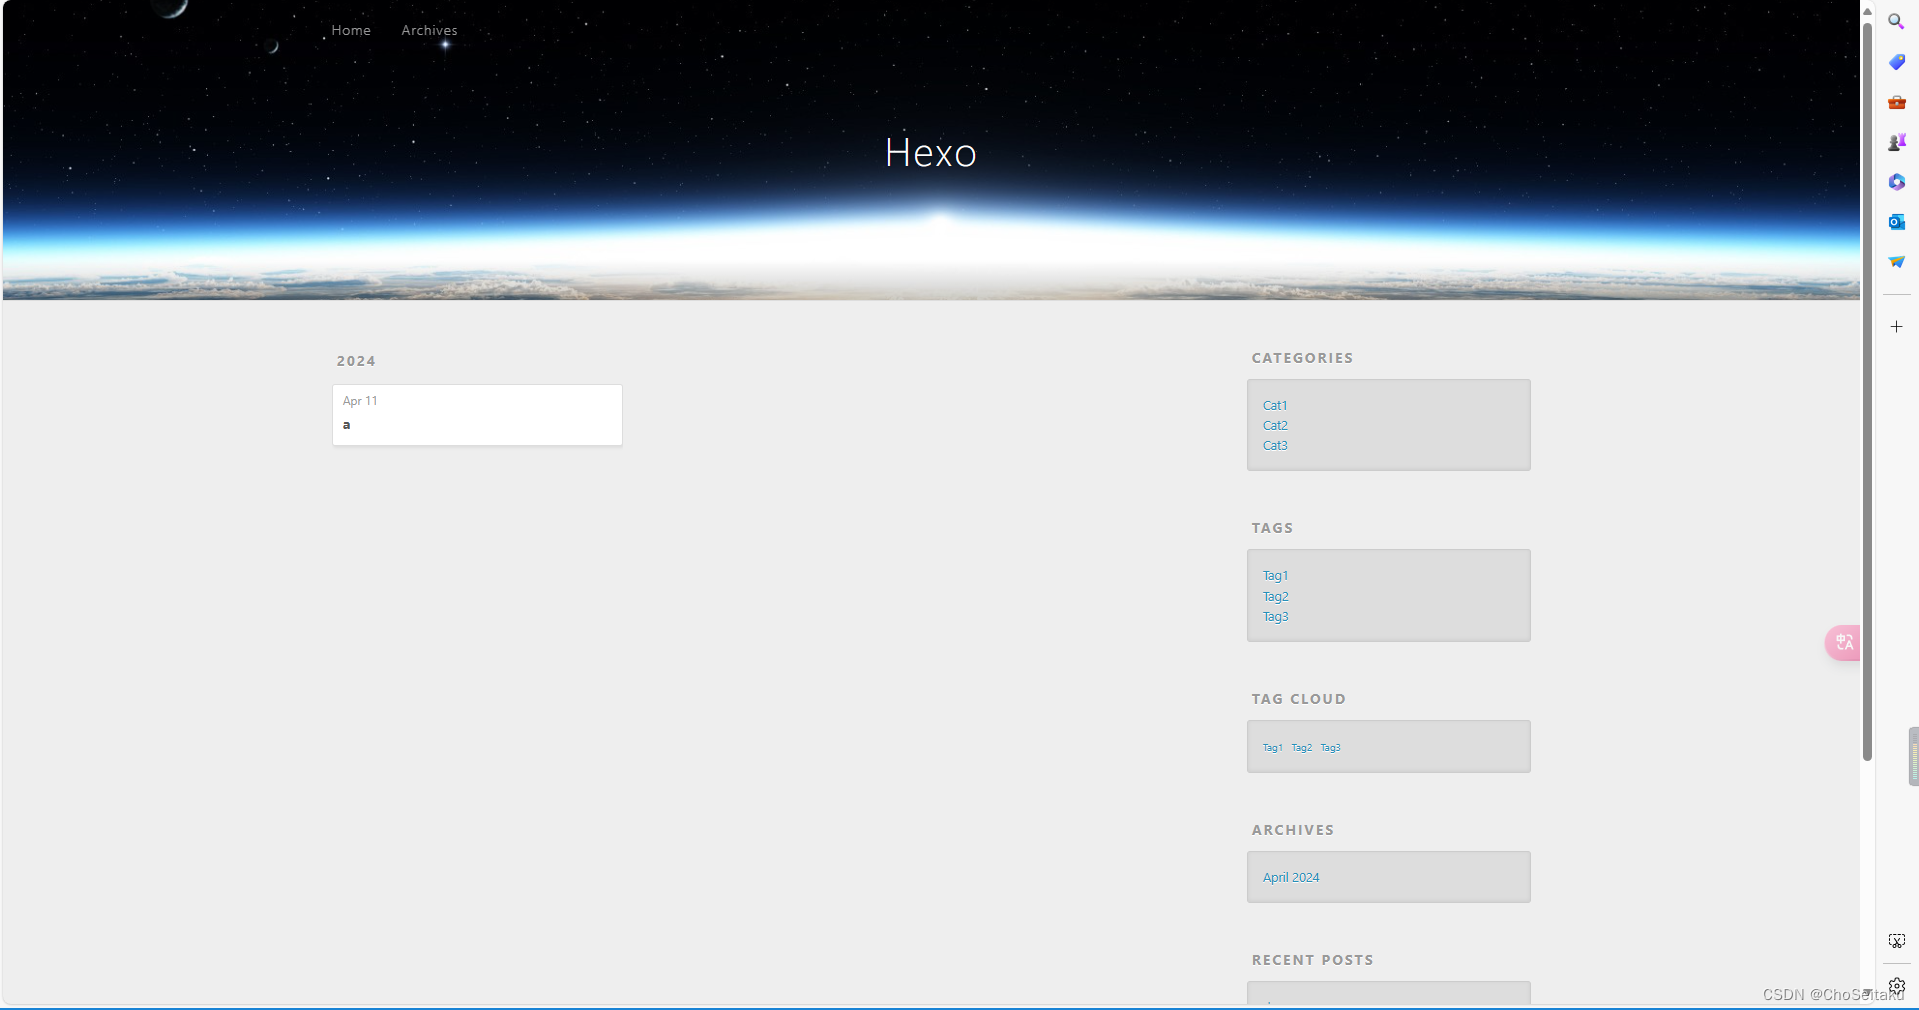Screen dimensions: 1919x1010
Task: Open the Microsoft 365 icon in sidebar
Action: [1896, 182]
